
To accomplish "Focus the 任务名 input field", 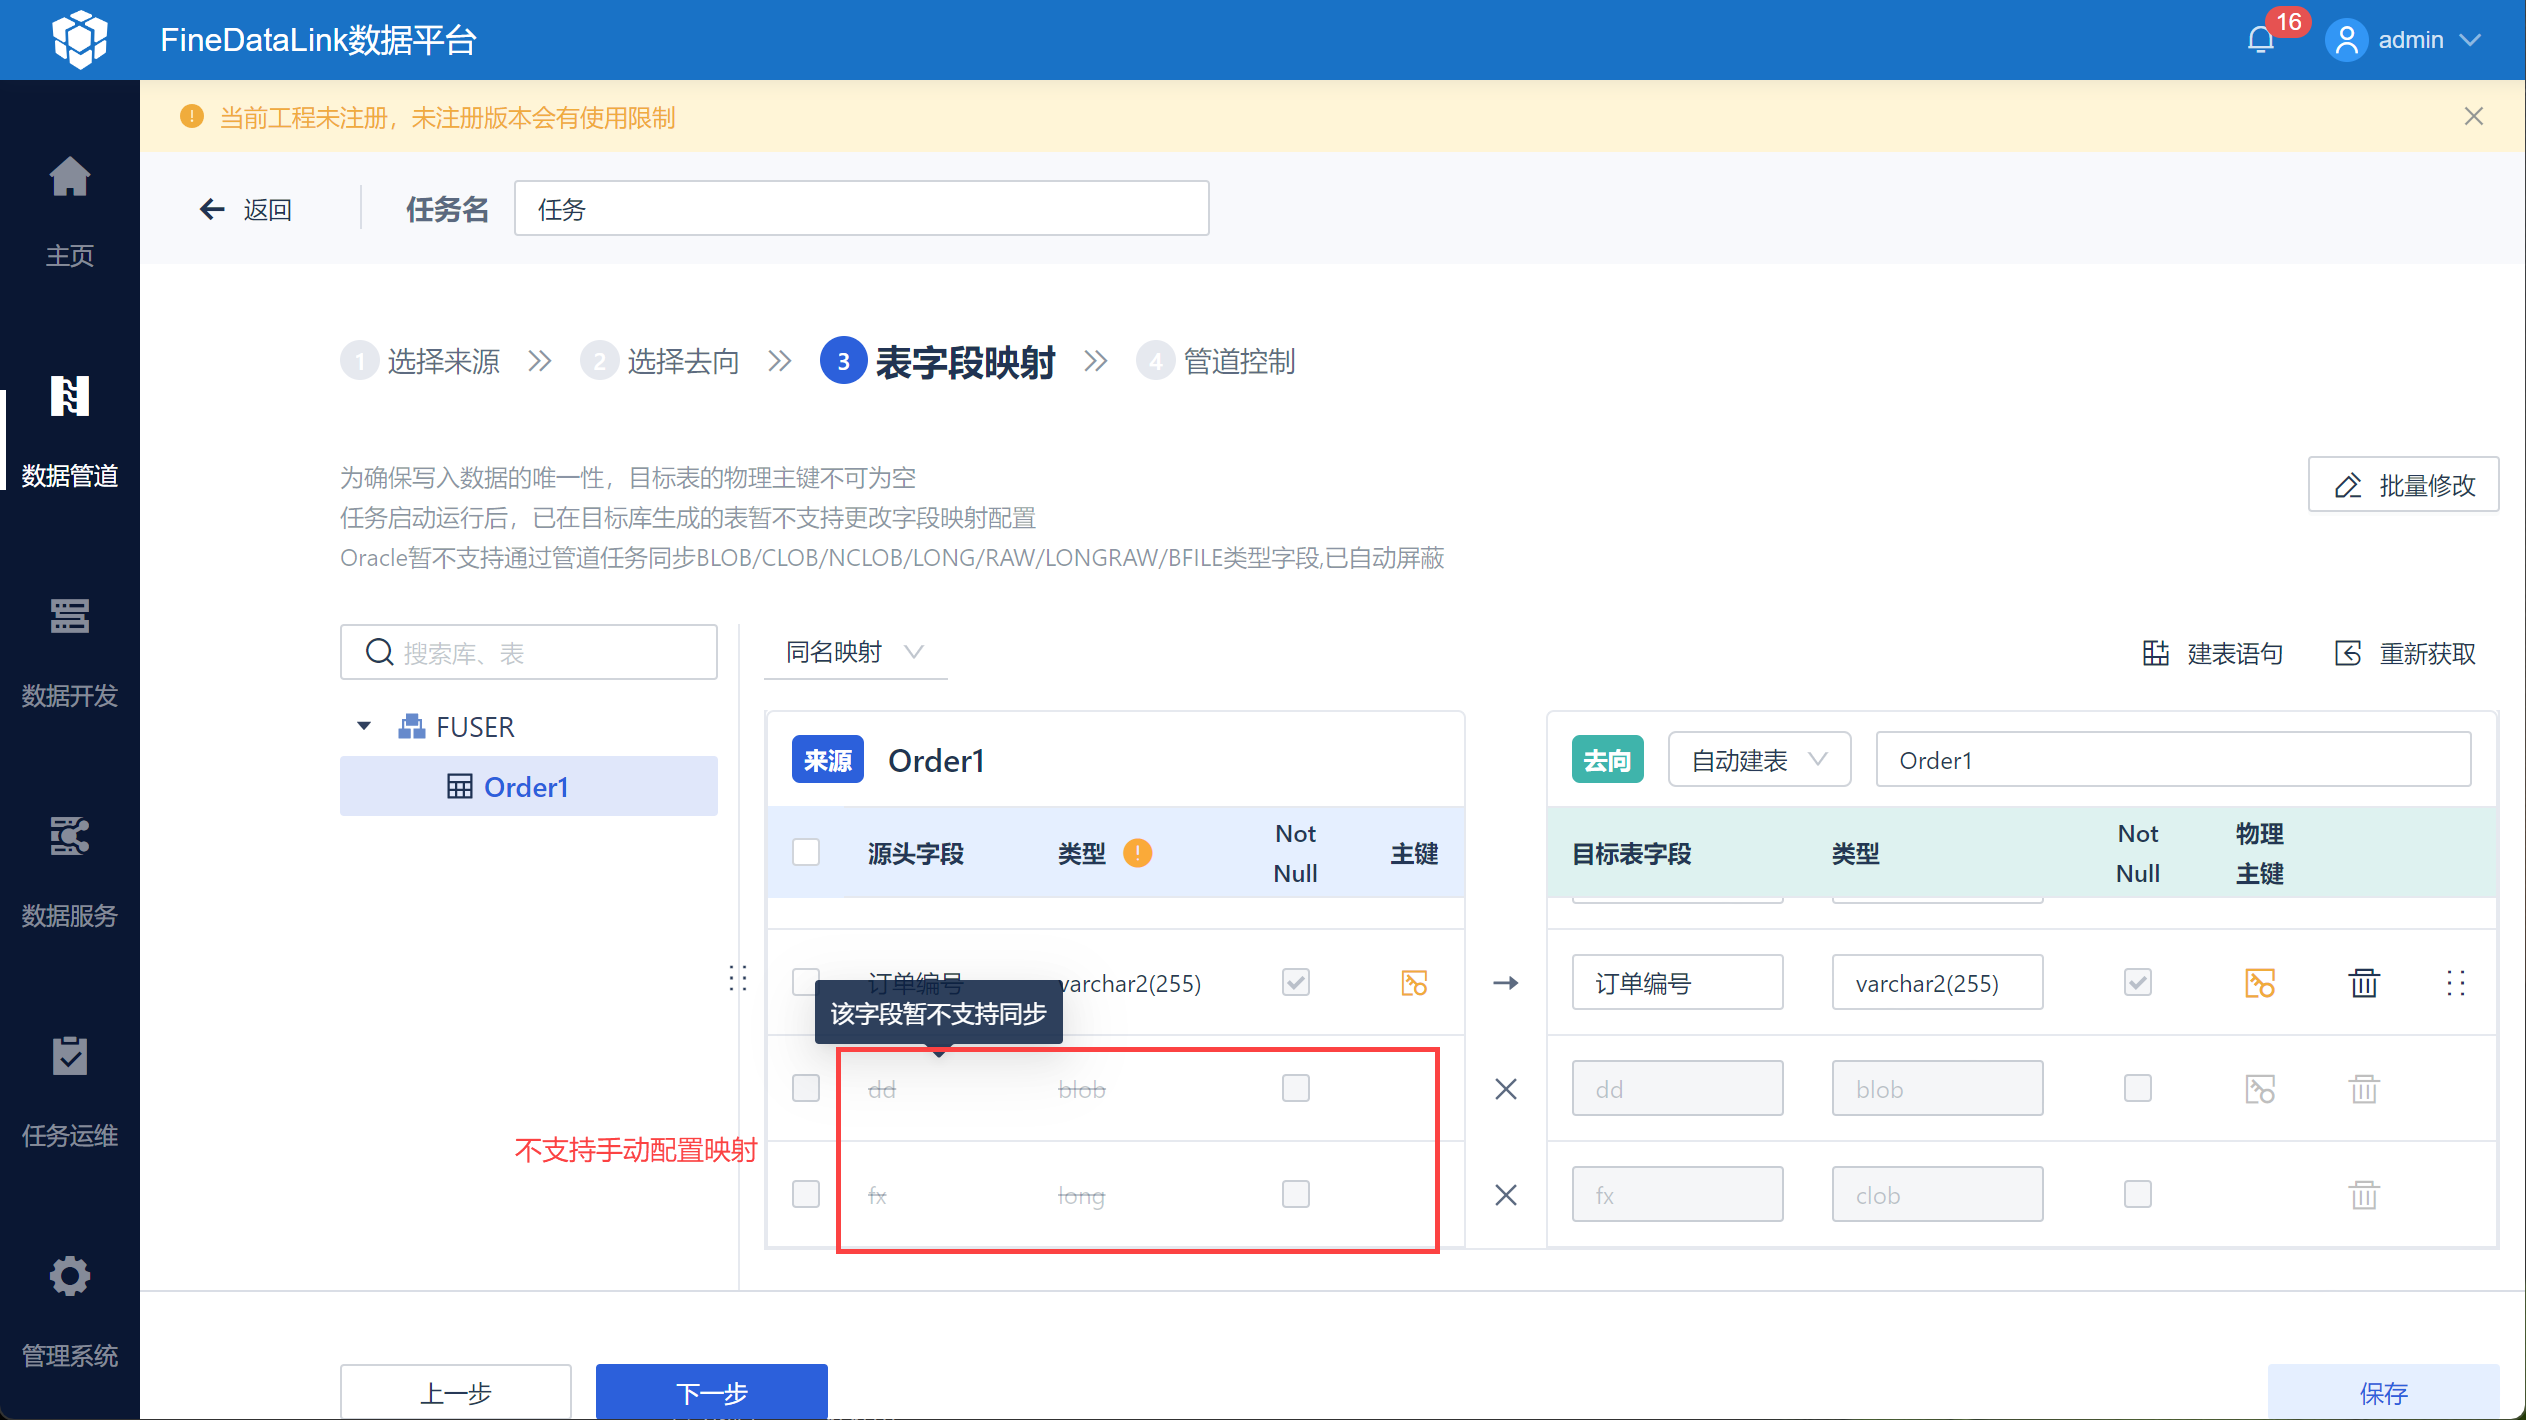I will (861, 209).
